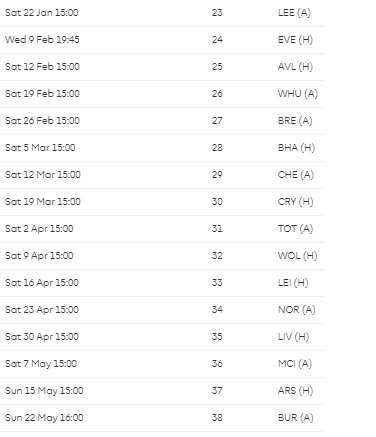
Task: Click the BUR (A) final fixture
Action: [x=296, y=418]
